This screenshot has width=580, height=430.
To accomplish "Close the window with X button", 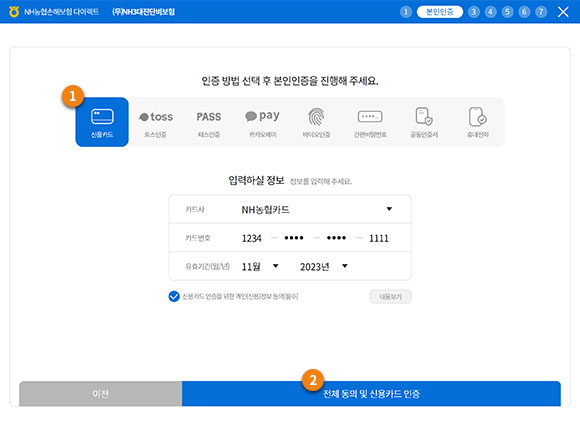I will click(563, 12).
